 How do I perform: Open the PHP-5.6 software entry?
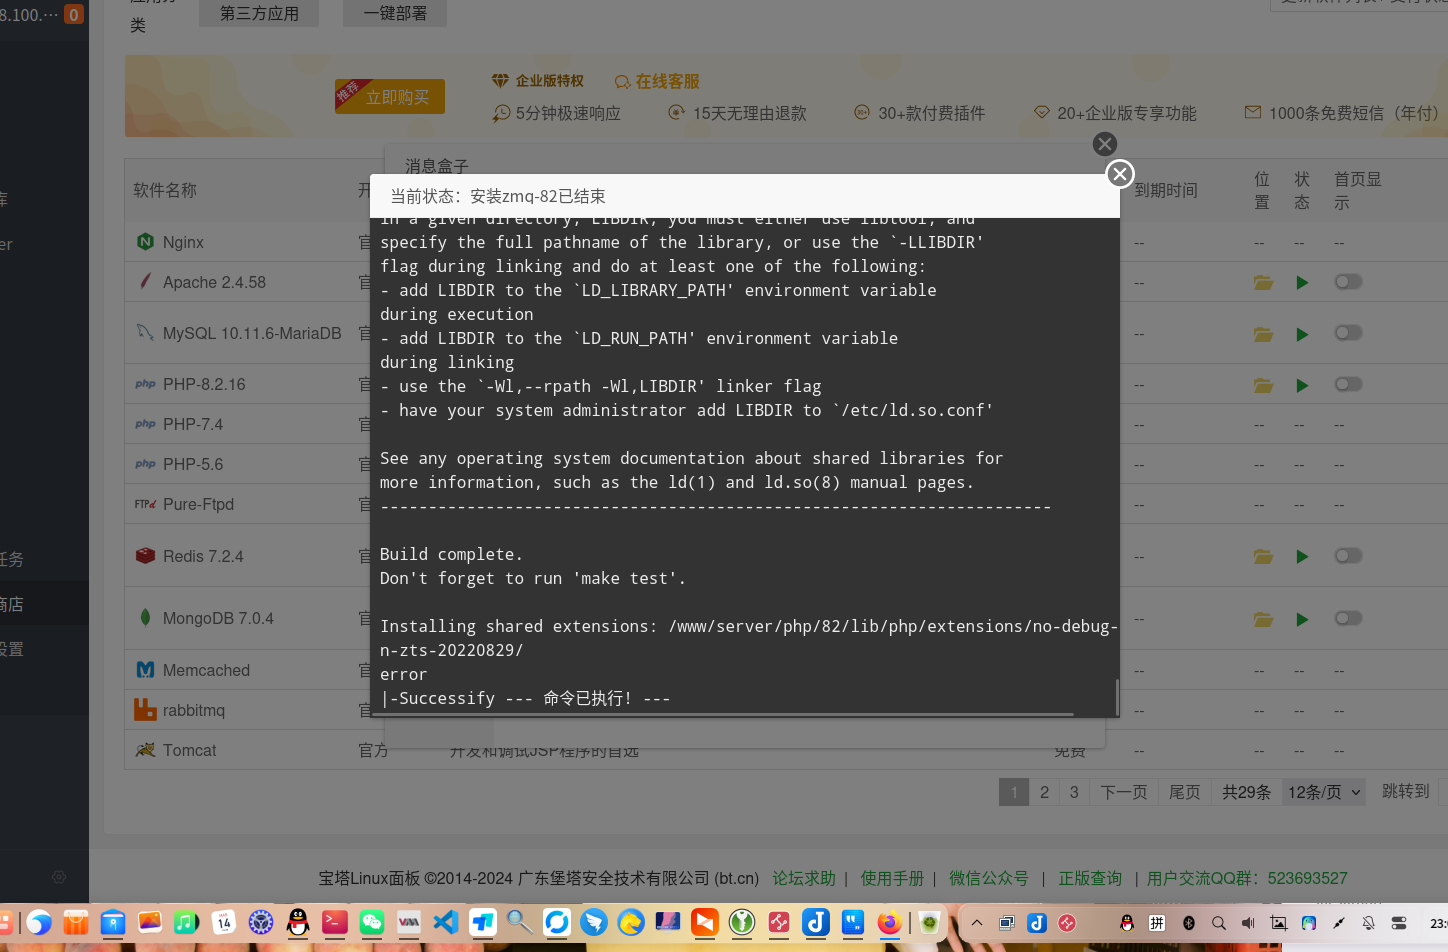pos(193,464)
